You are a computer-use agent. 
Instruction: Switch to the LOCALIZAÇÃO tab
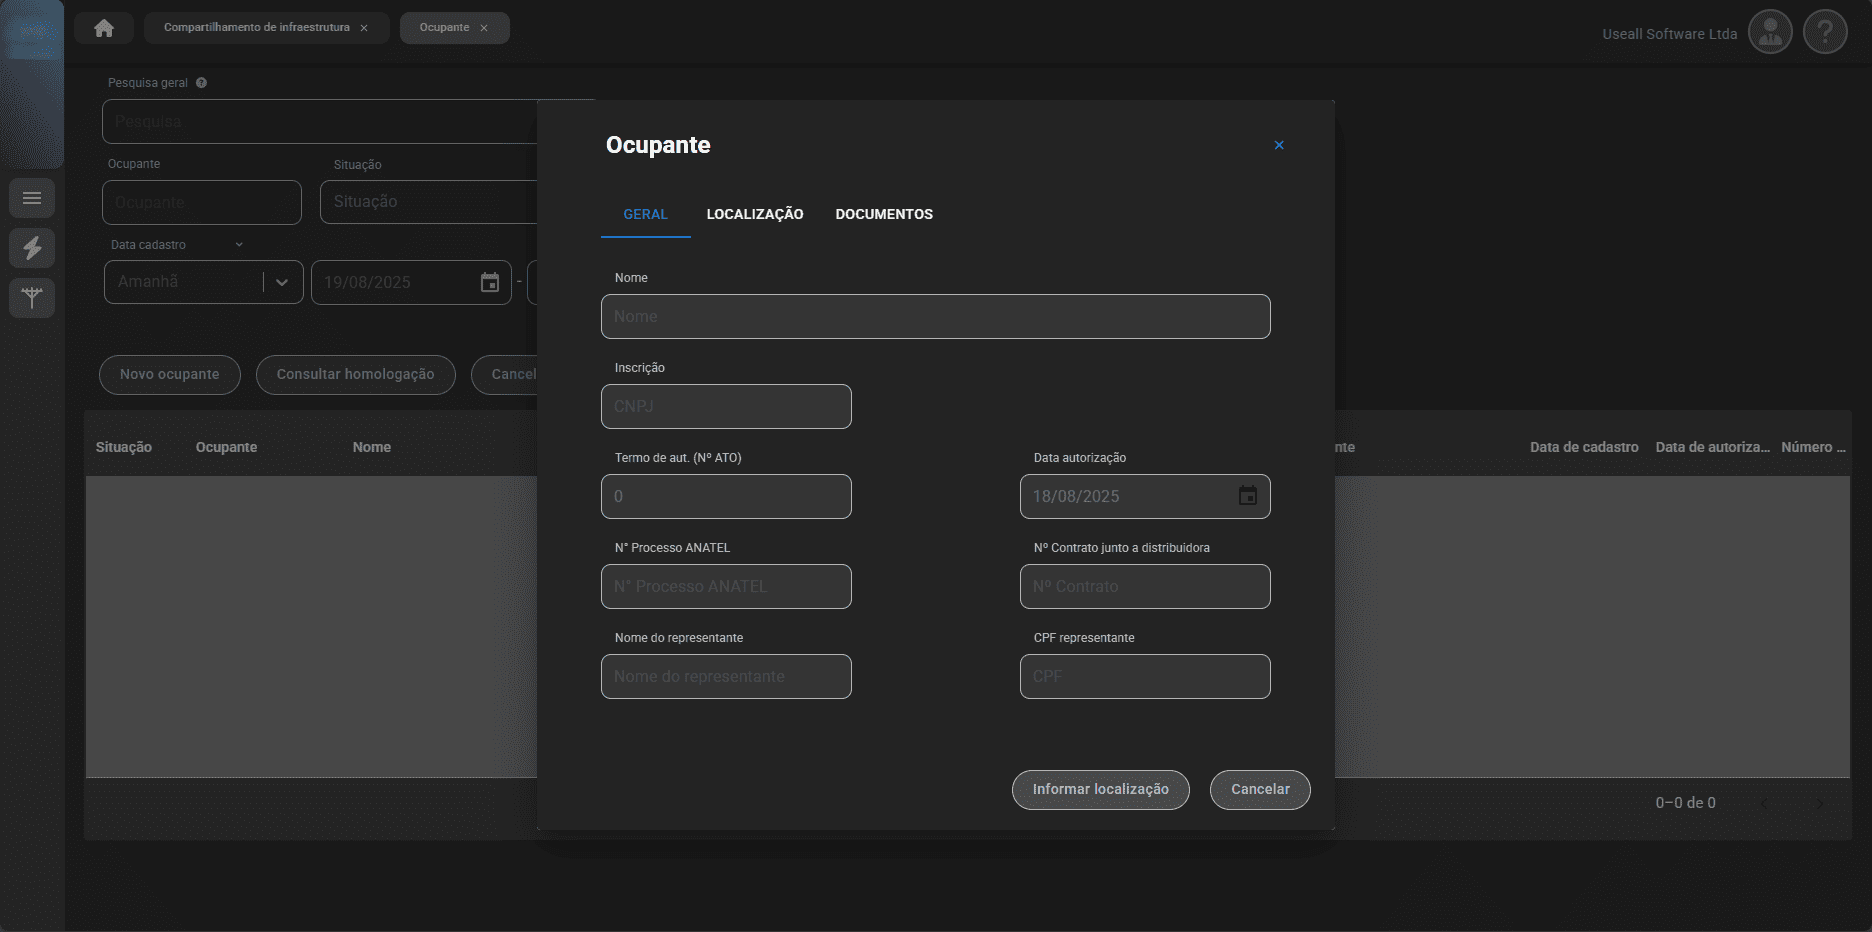coord(754,214)
